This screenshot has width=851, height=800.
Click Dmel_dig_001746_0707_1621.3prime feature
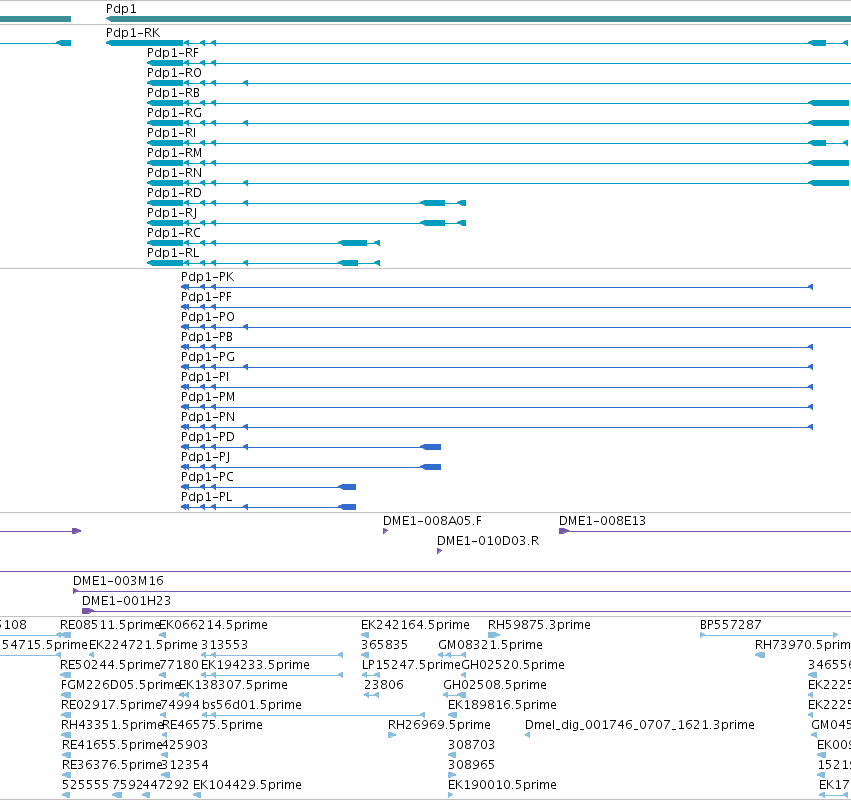click(640, 726)
